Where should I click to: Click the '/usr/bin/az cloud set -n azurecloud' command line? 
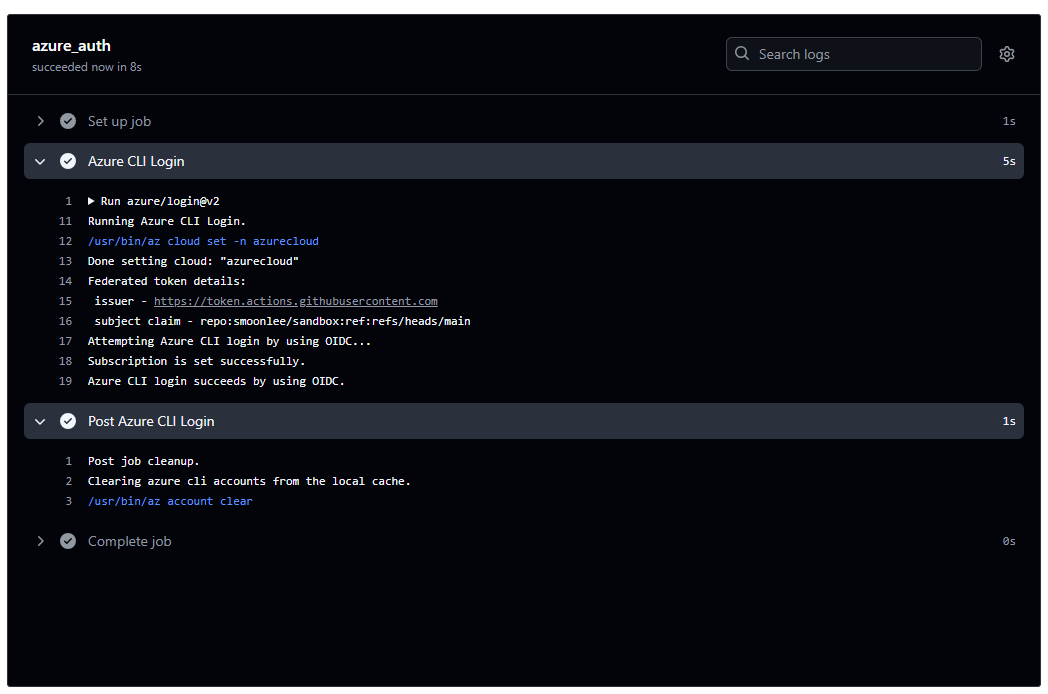point(203,241)
